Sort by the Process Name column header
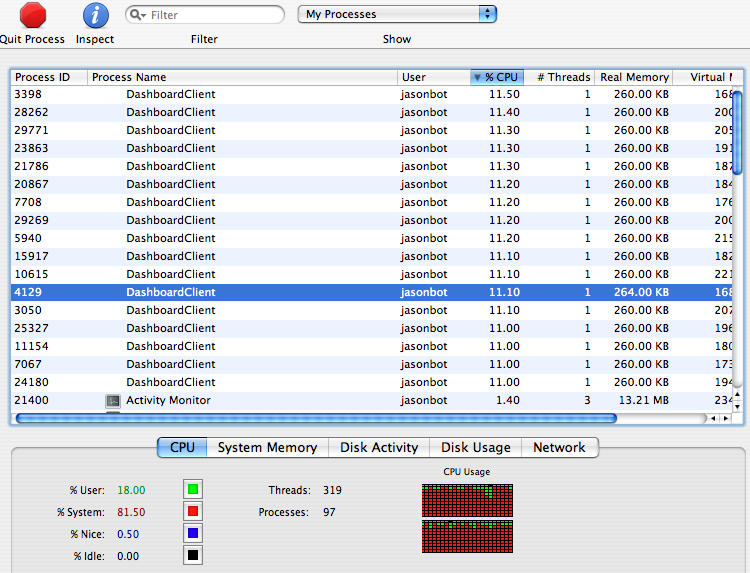The width and height of the screenshot is (750, 573). click(x=243, y=77)
